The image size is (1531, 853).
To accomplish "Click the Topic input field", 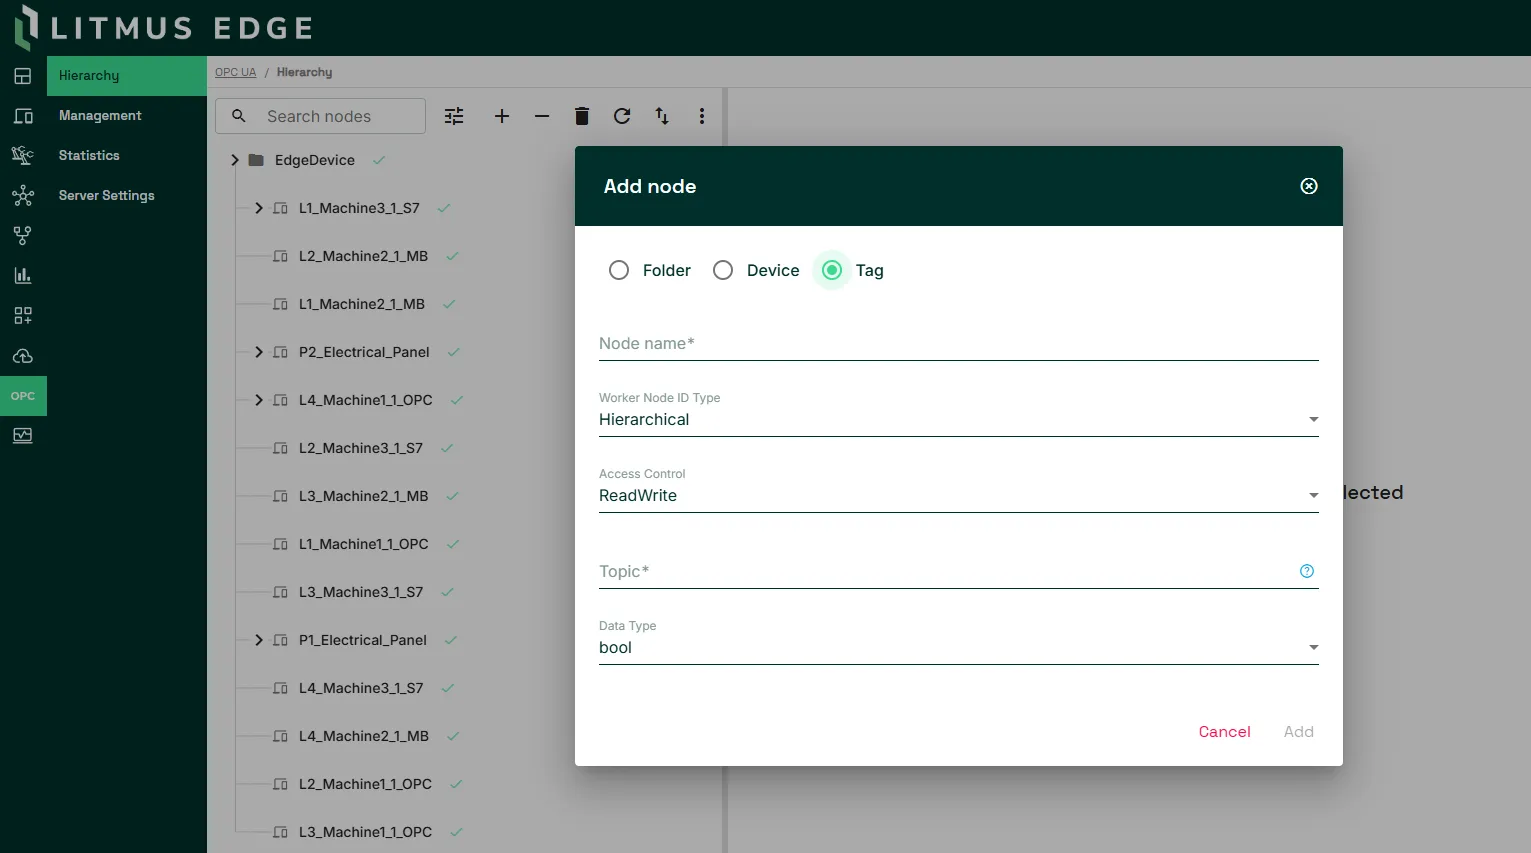I will tap(945, 572).
